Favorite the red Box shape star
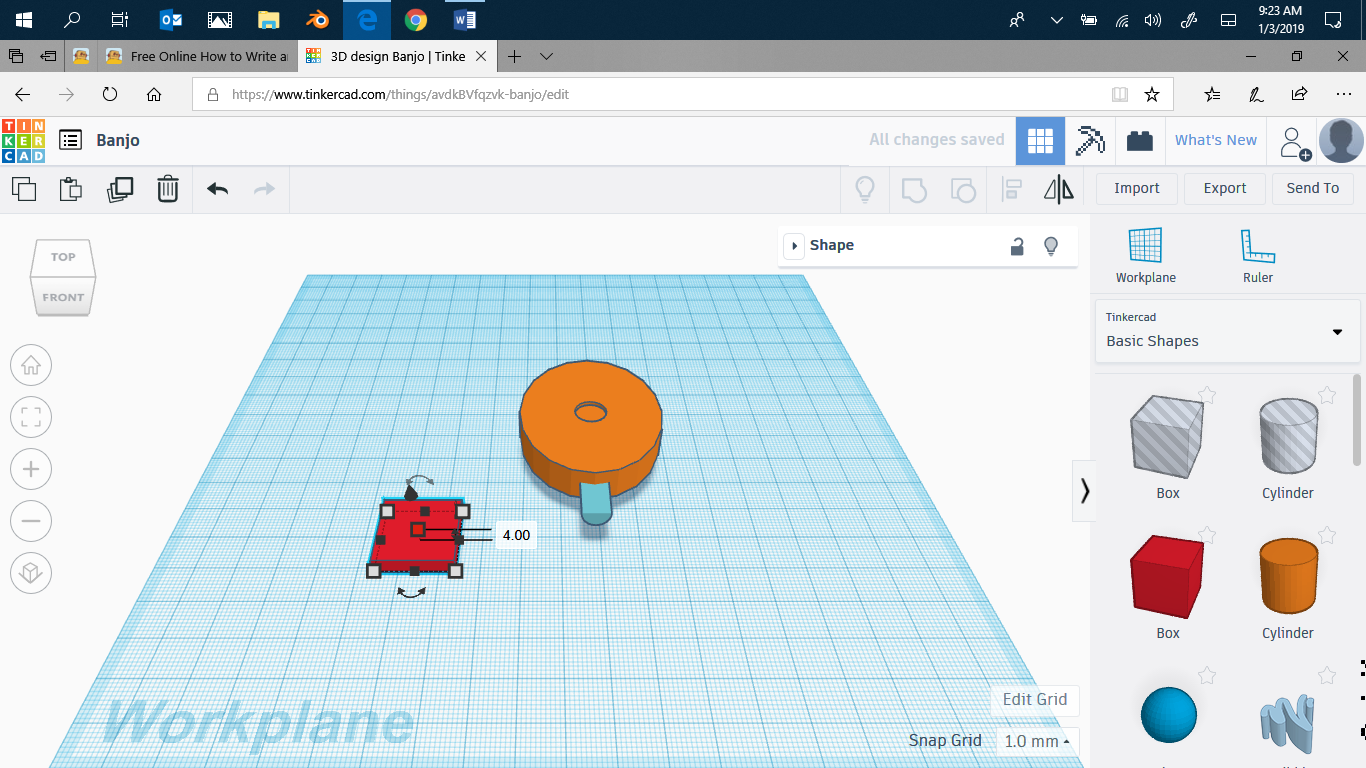The image size is (1366, 768). 1207,535
